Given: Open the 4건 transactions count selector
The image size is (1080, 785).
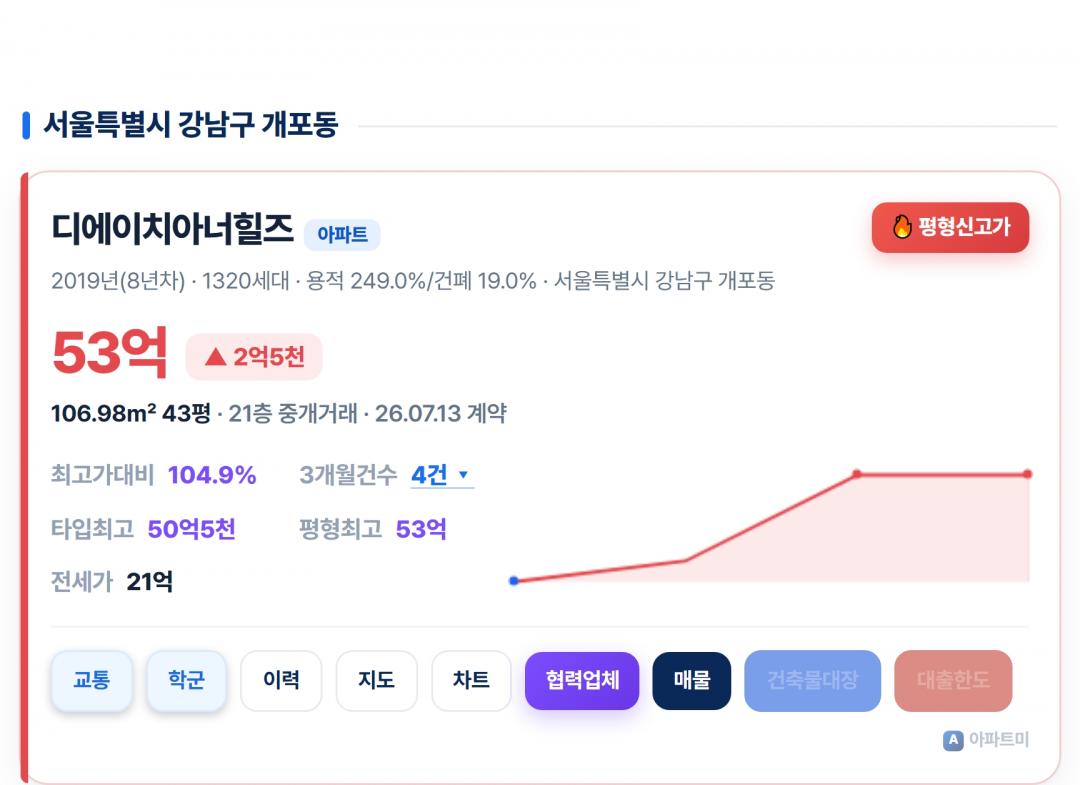Looking at the screenshot, I should [x=442, y=475].
